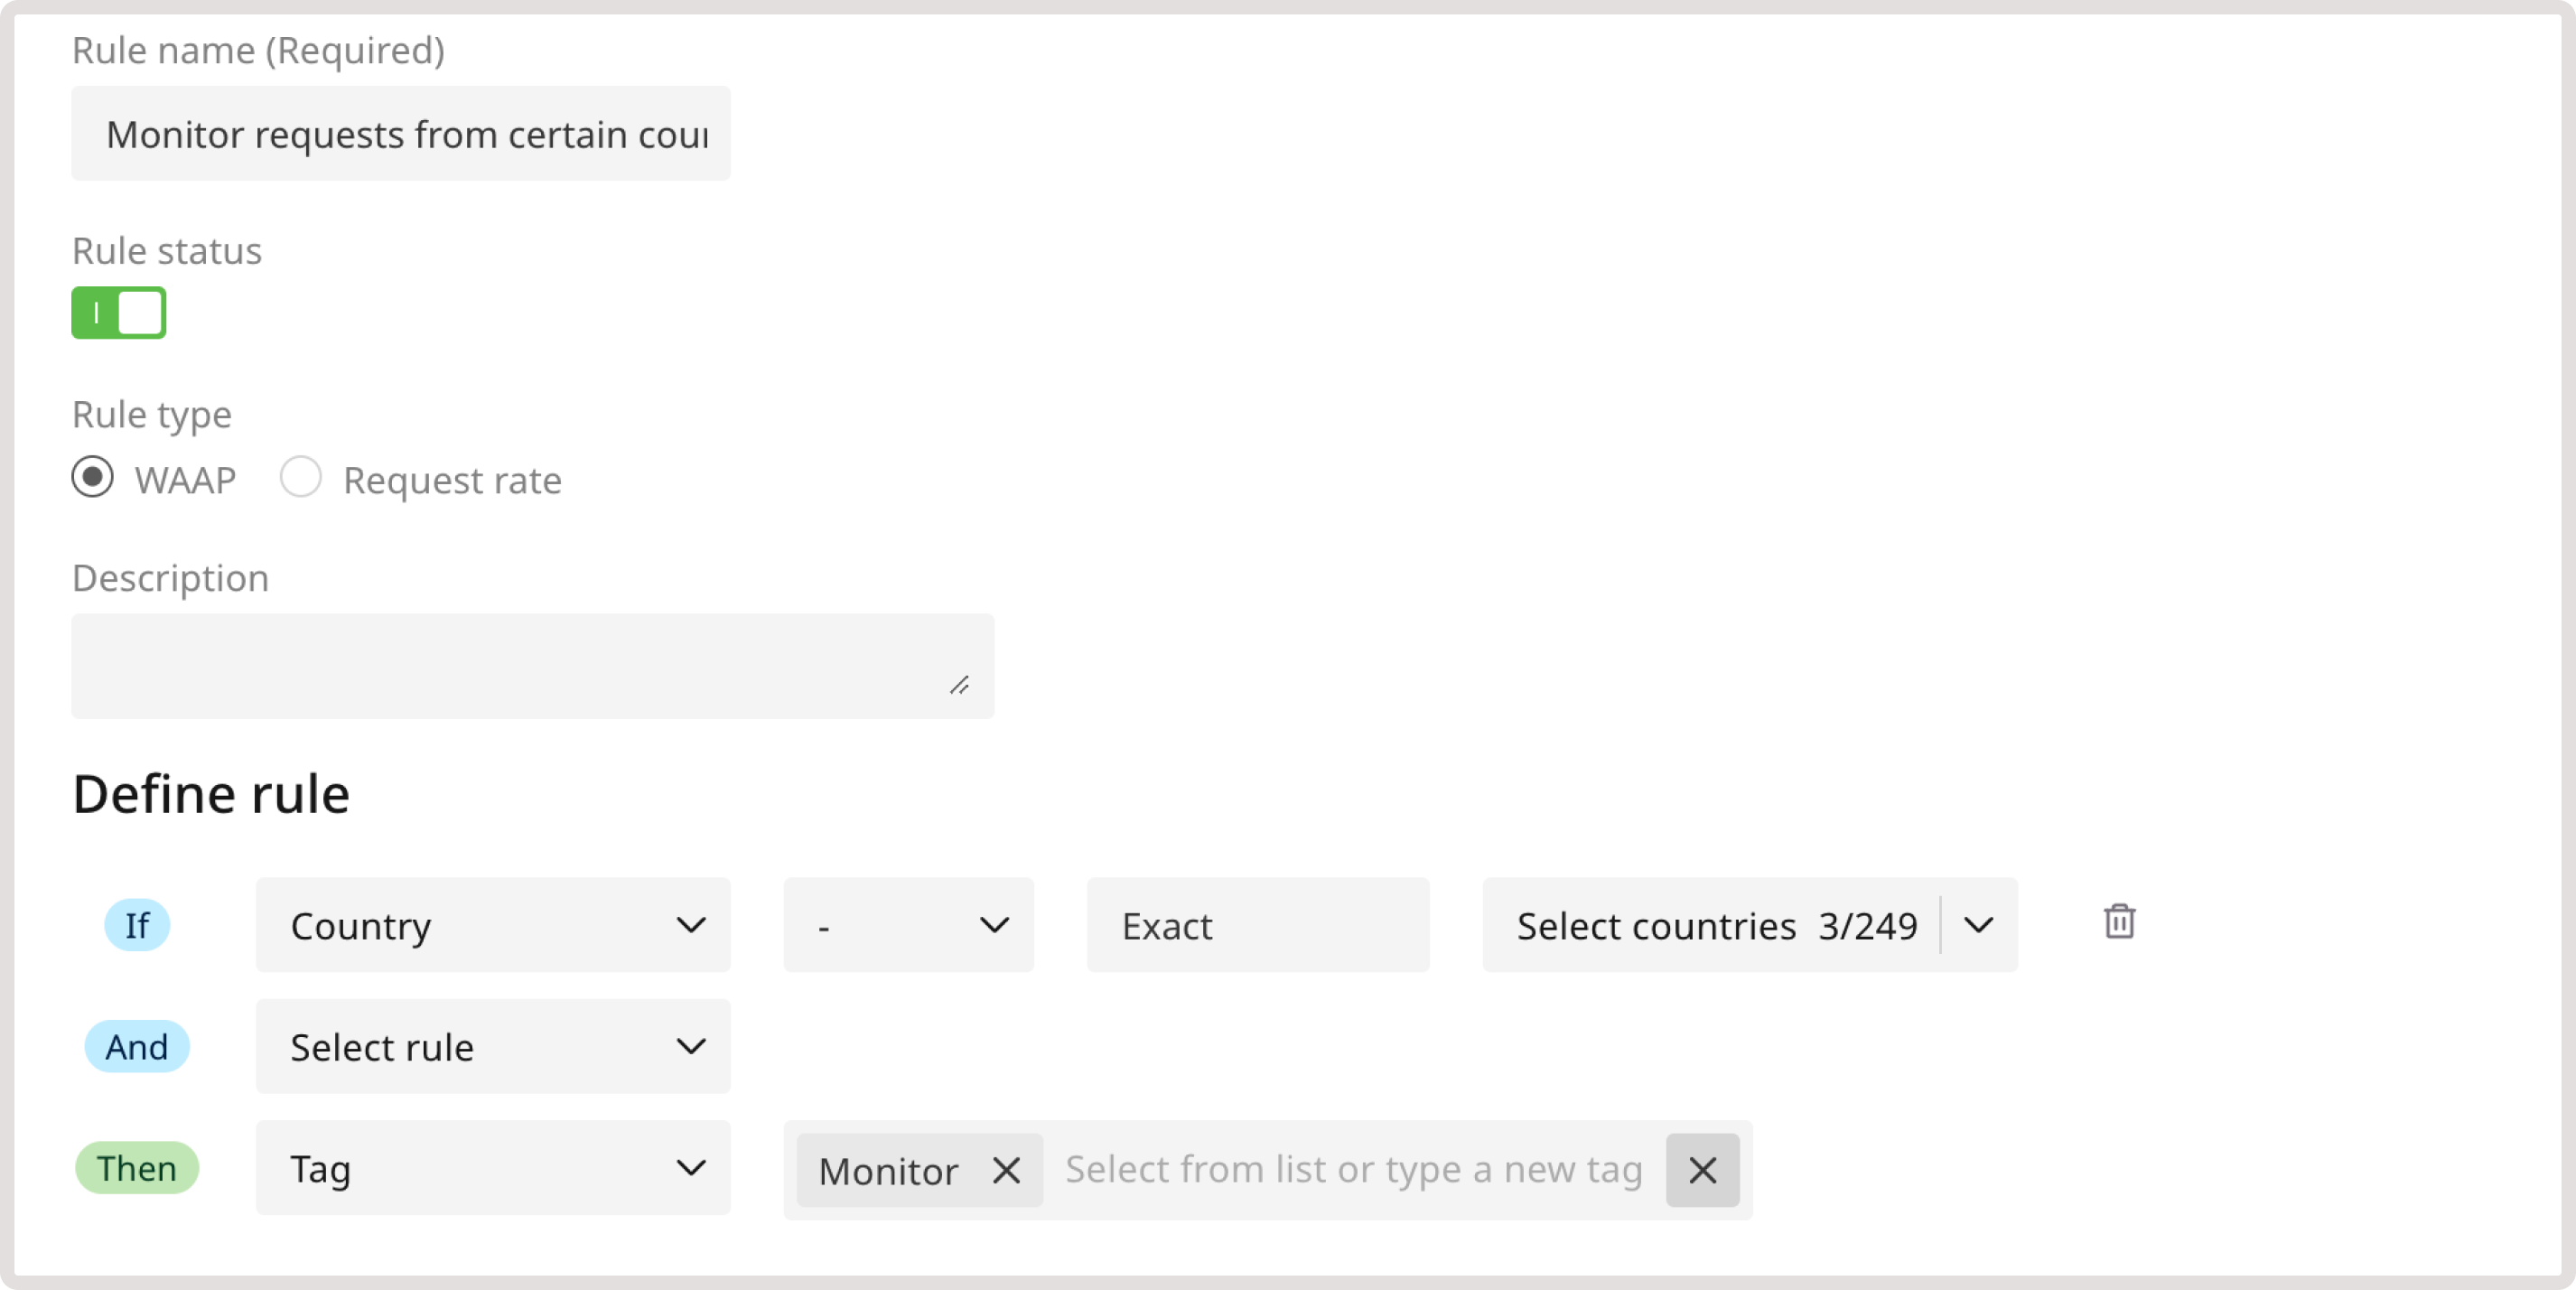Viewport: 2576px width, 1290px height.
Task: Click the Description resize handle
Action: click(x=959, y=685)
